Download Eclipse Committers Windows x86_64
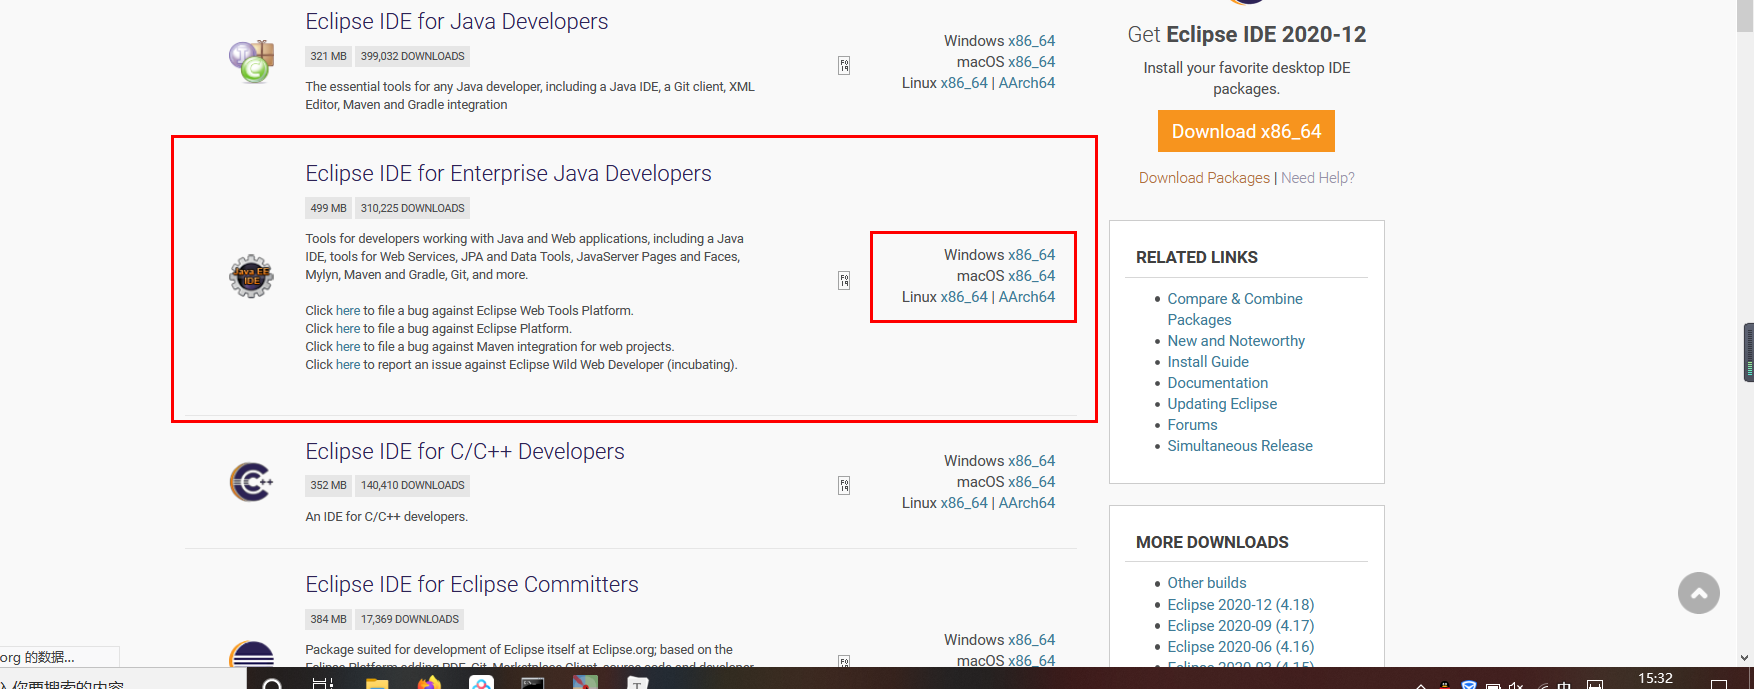Image resolution: width=1754 pixels, height=689 pixels. tap(1032, 640)
